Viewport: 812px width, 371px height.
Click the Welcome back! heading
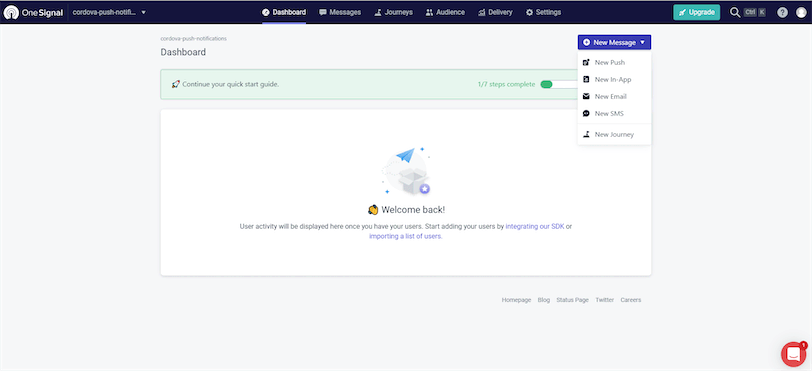[406, 210]
